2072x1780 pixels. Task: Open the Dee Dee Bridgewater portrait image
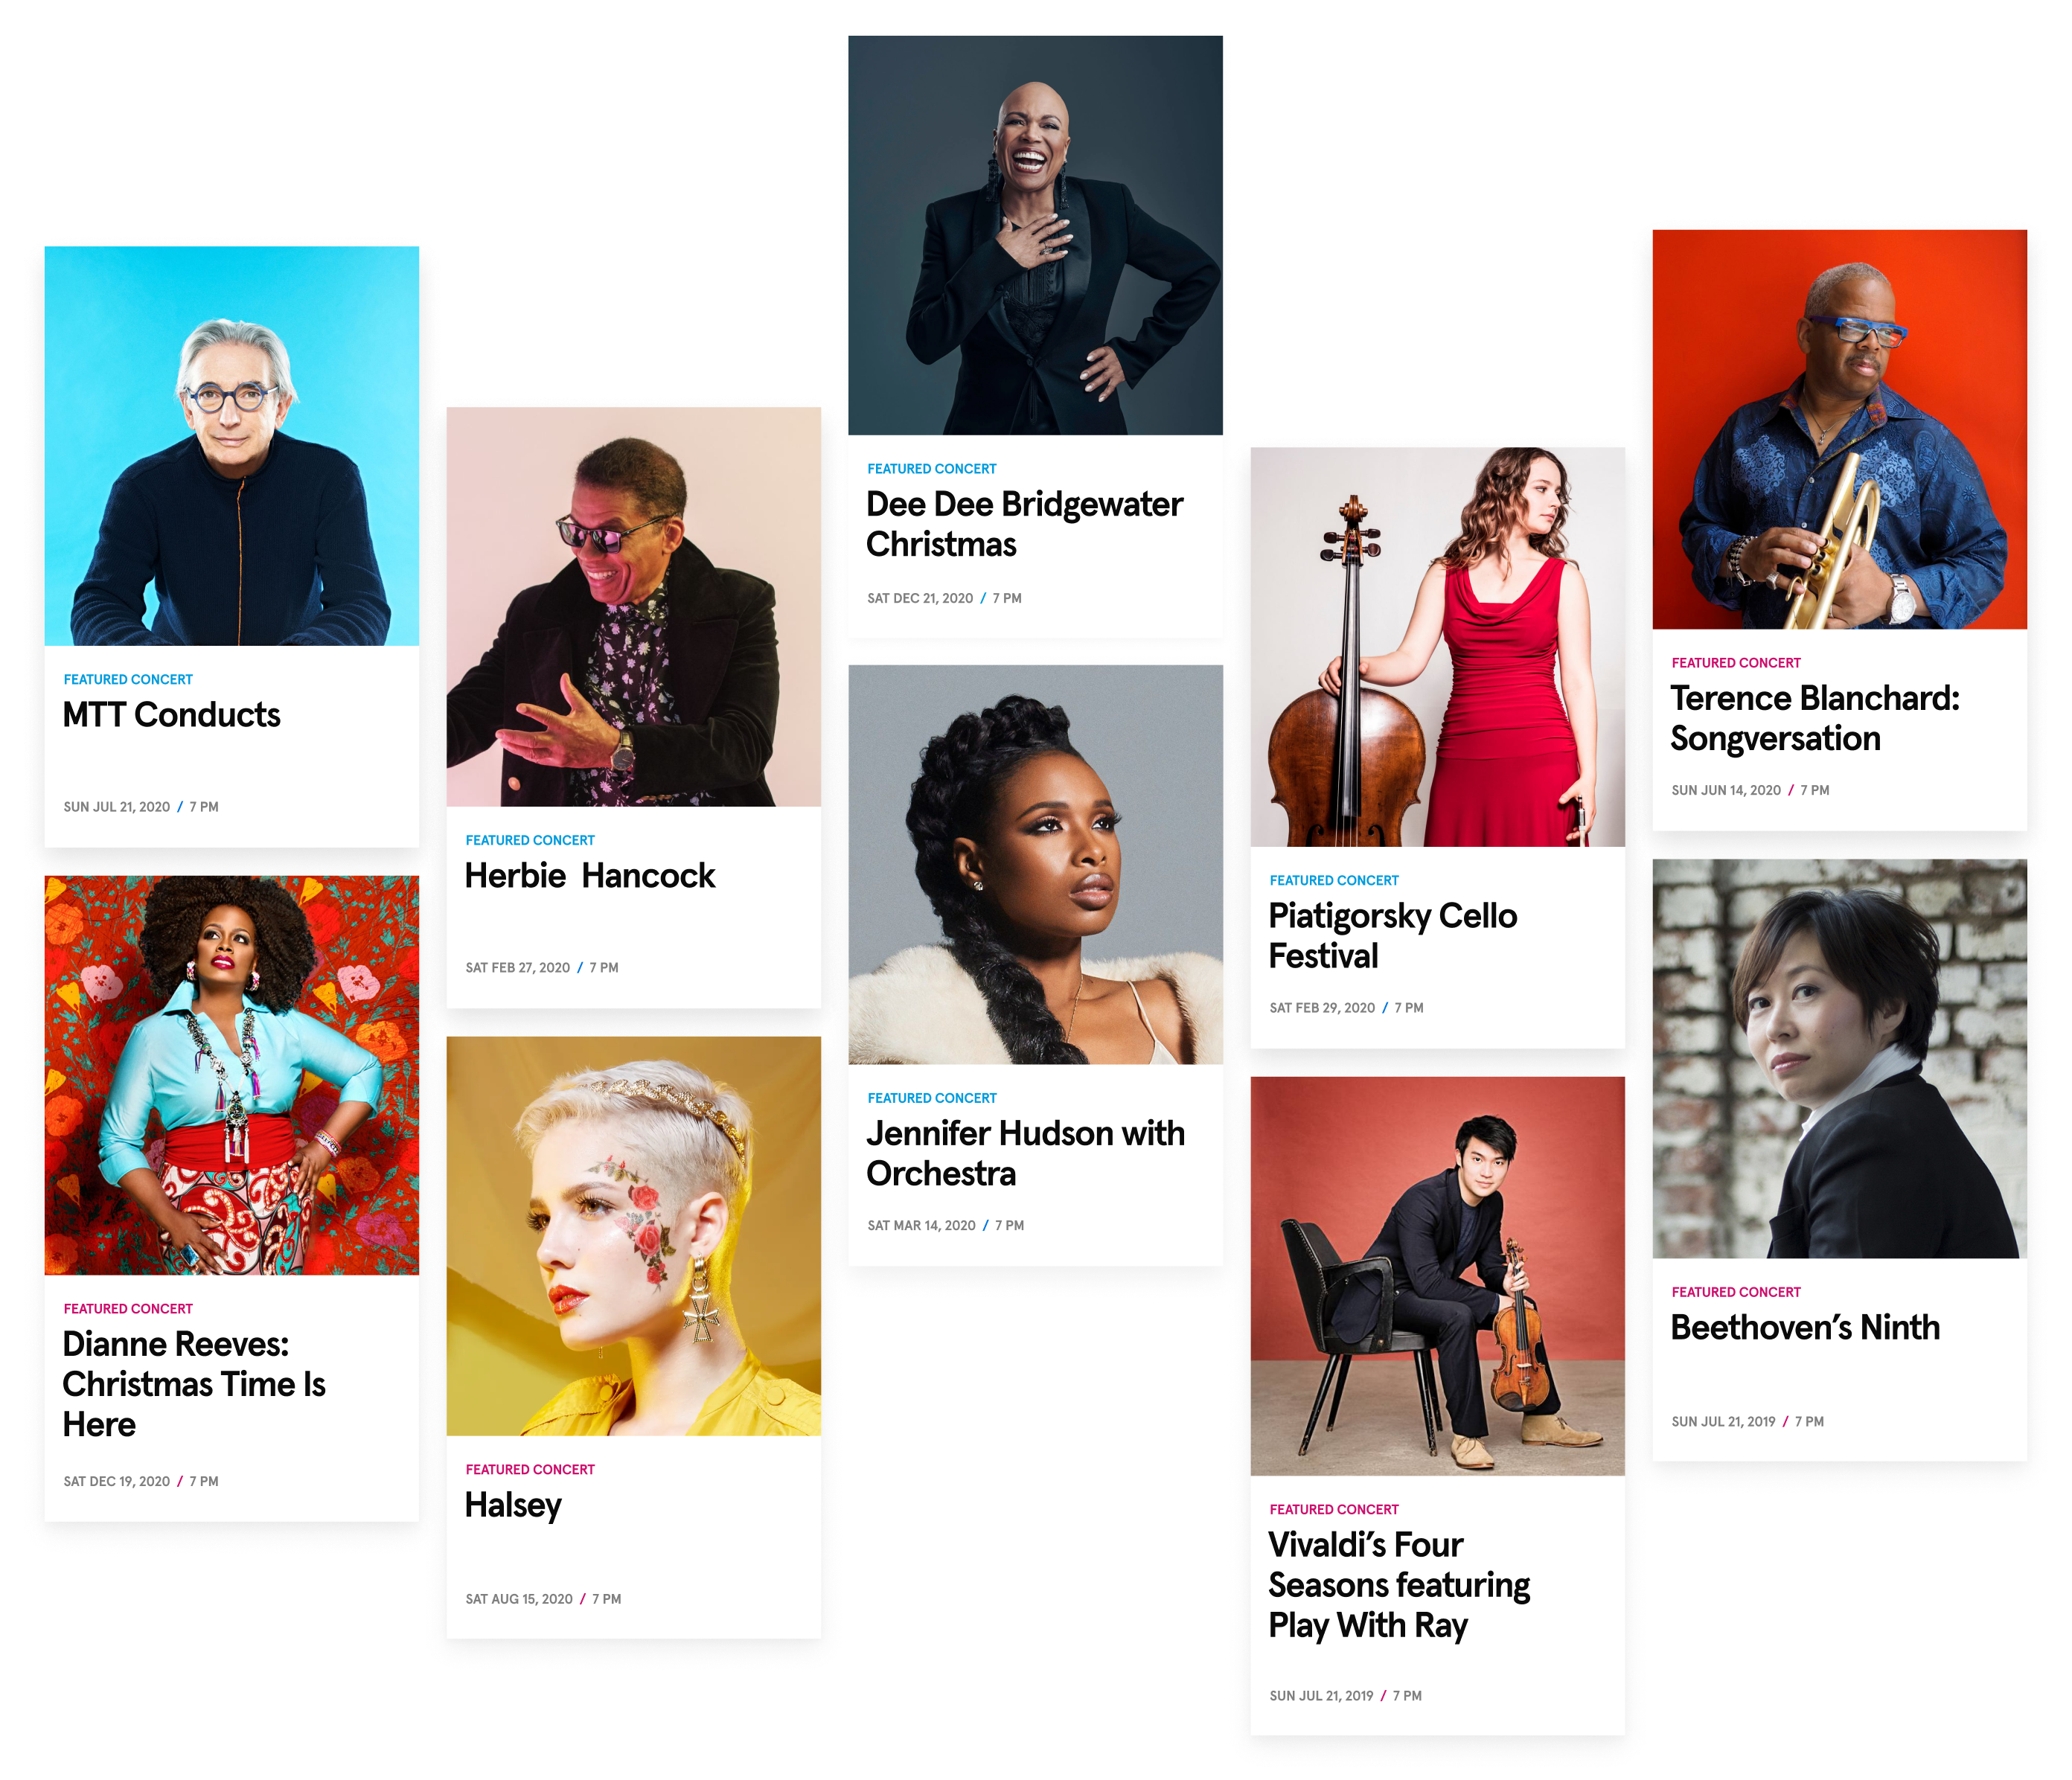tap(1035, 235)
